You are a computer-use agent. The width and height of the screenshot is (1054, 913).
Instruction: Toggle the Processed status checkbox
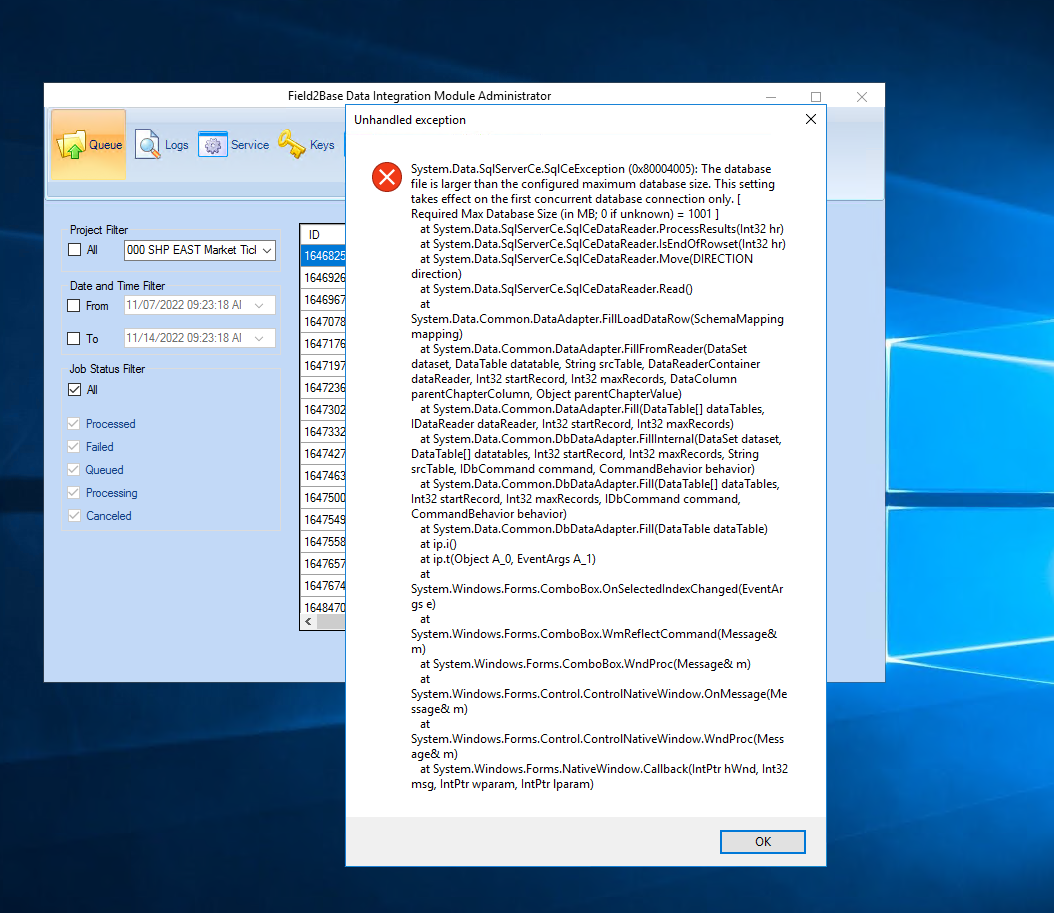[74, 424]
